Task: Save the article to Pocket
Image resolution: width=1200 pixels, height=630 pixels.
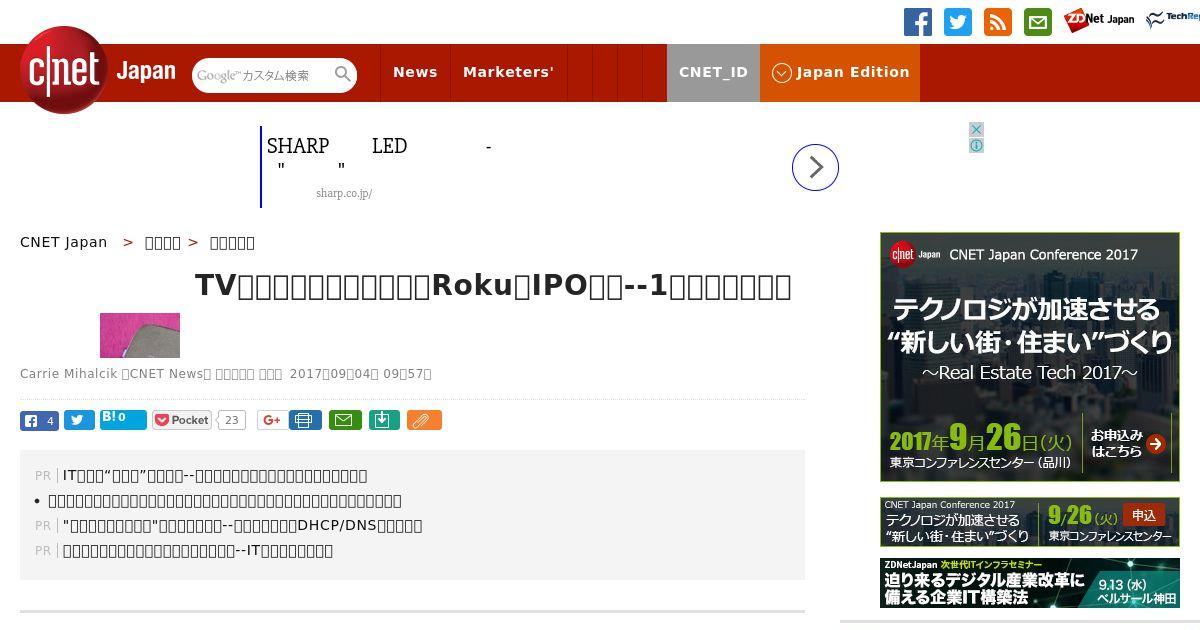Action: pos(182,420)
